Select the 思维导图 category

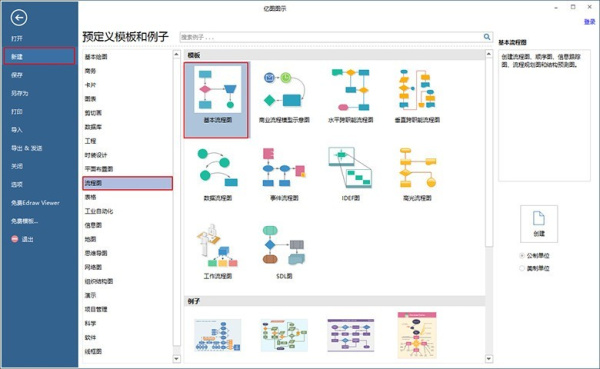pos(96,253)
